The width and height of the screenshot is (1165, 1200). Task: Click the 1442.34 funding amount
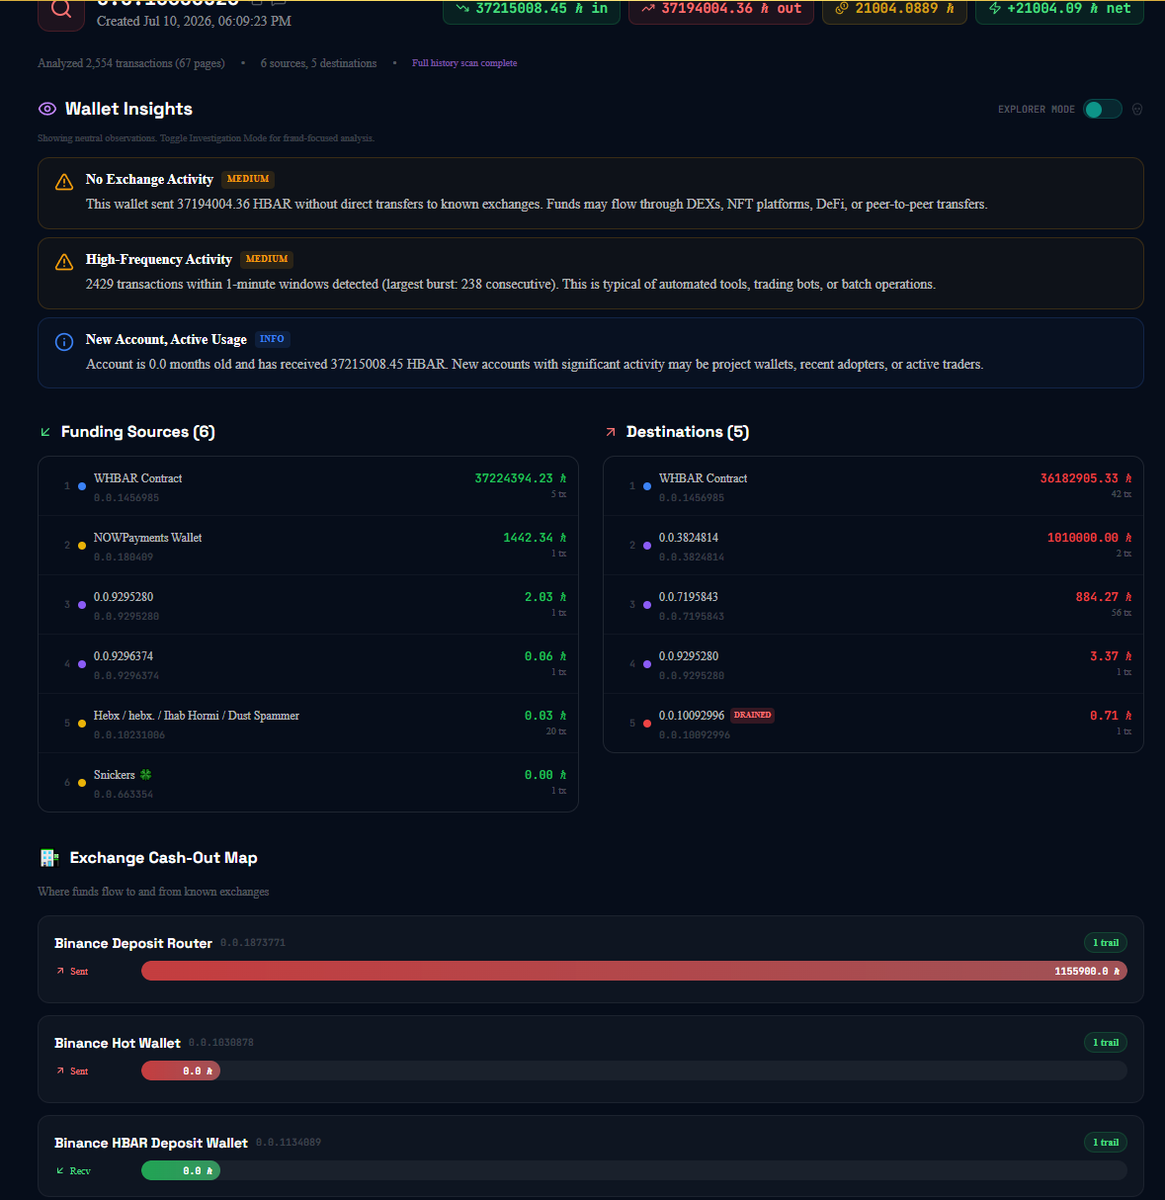(534, 538)
